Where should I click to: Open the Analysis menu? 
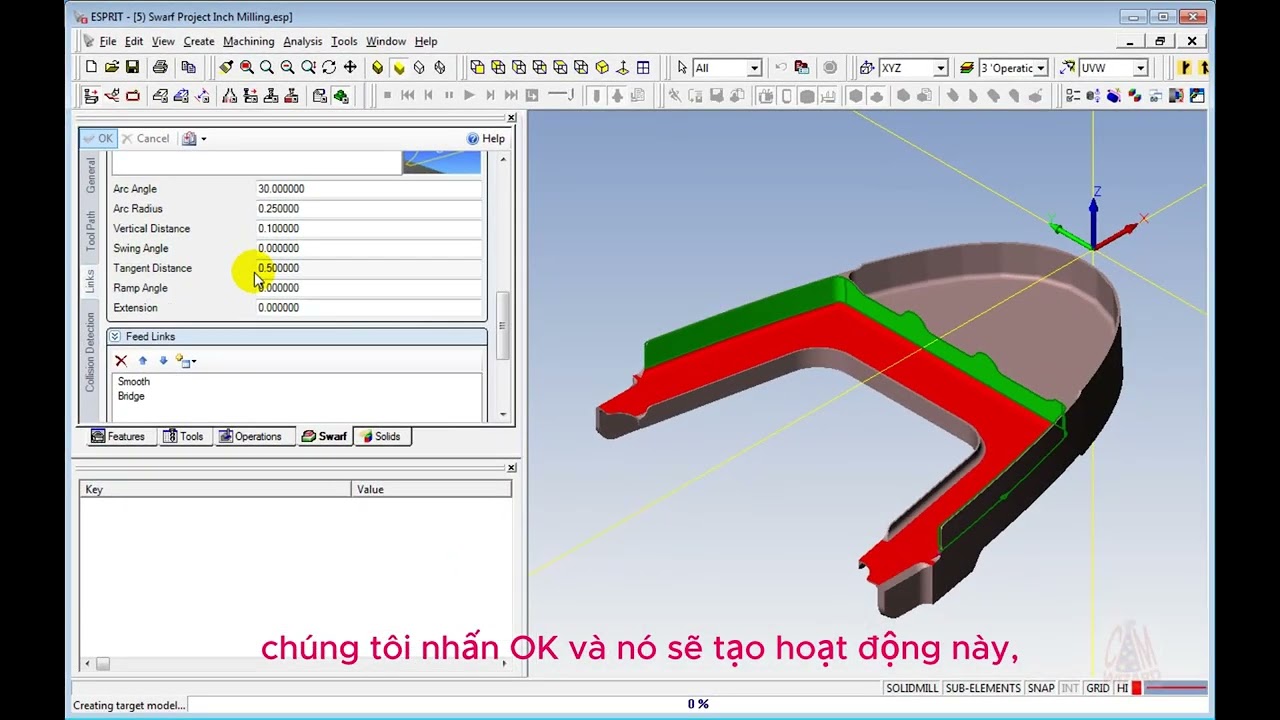pyautogui.click(x=302, y=41)
